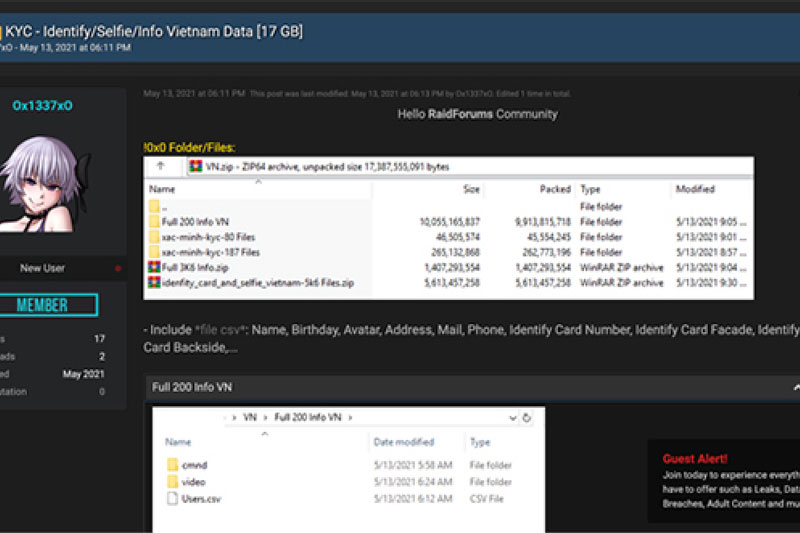
Task: Click the red status dot beside New User
Action: coord(118,268)
